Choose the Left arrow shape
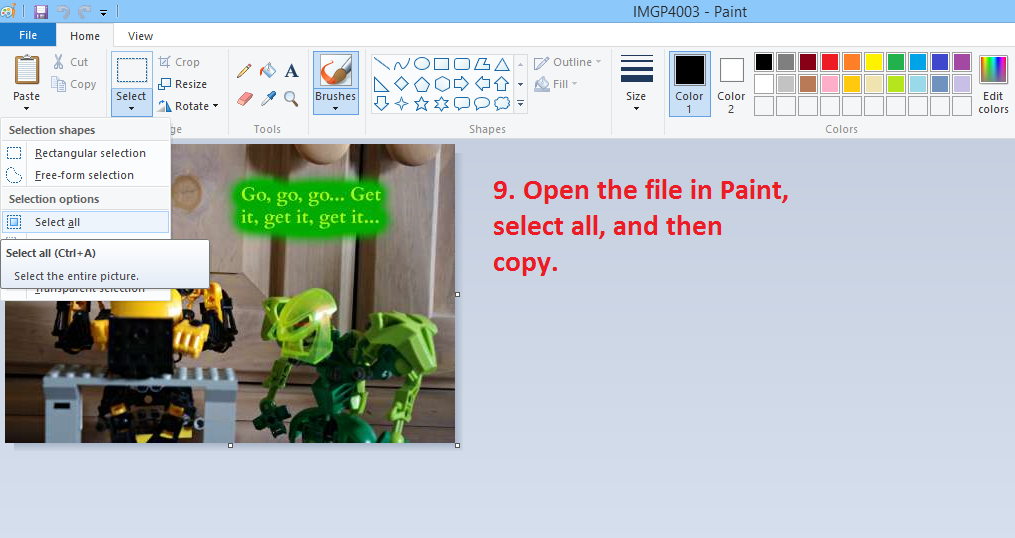Viewport: 1015px width, 538px height. 482,84
